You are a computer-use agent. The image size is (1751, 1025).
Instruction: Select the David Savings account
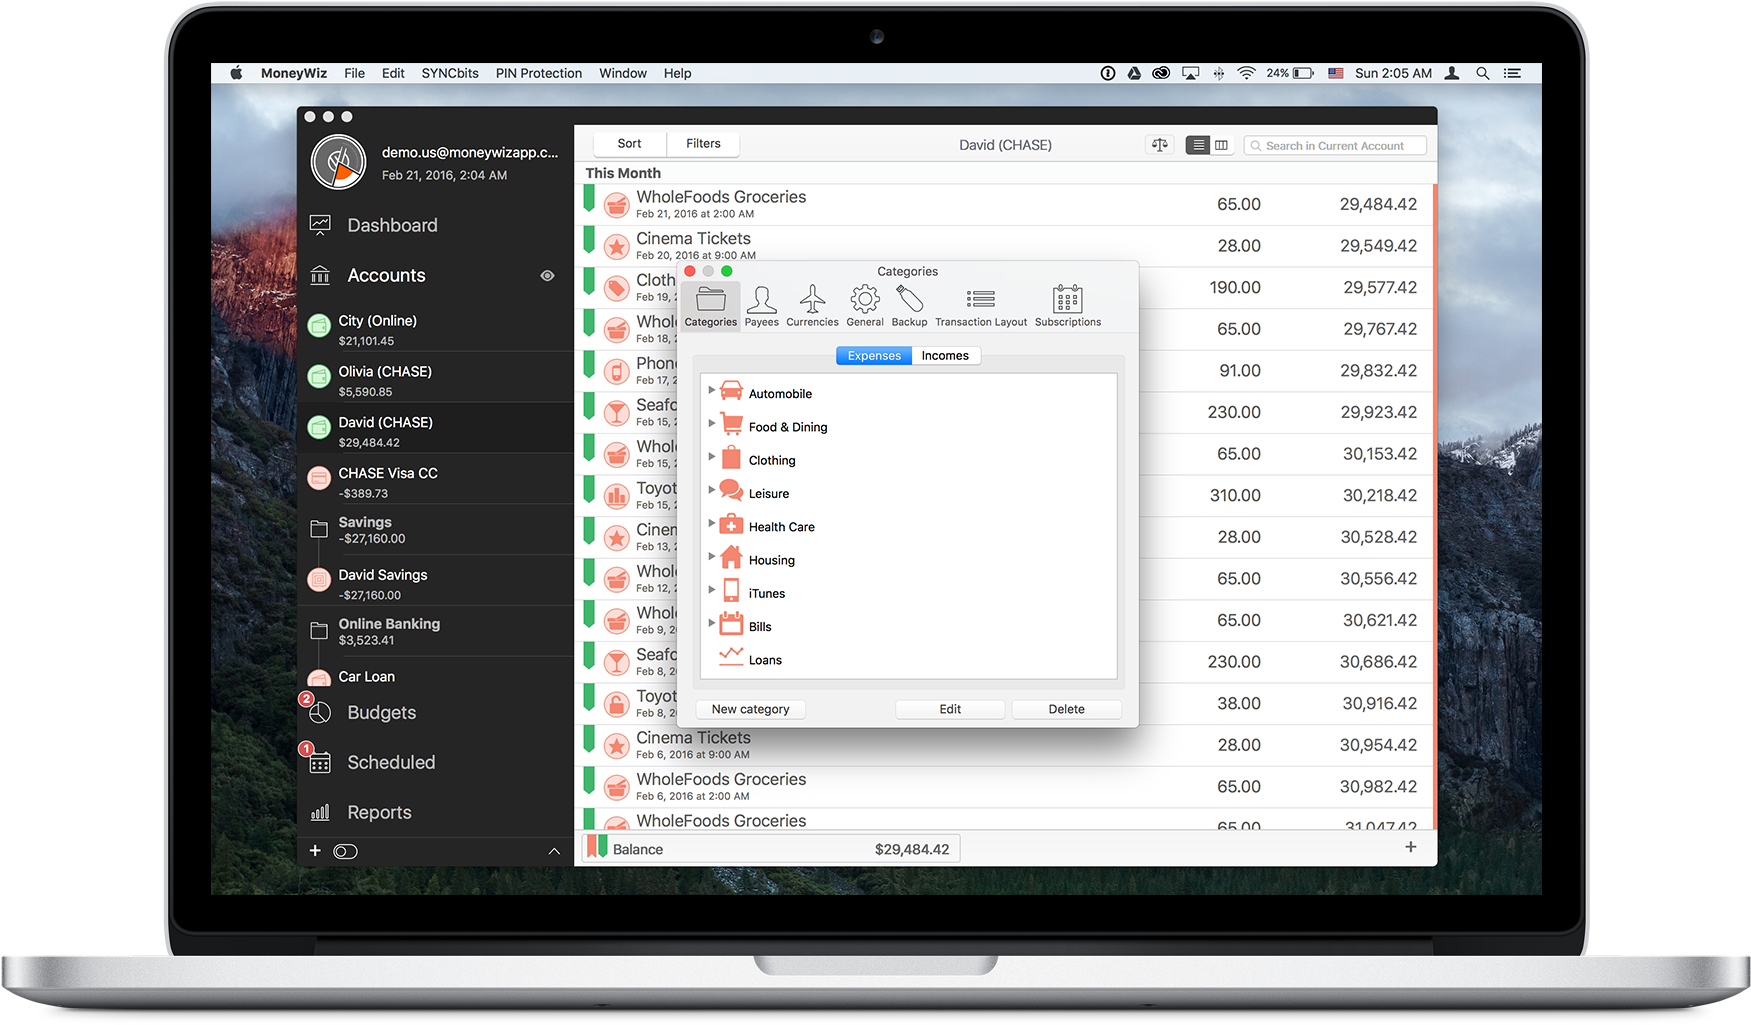coord(436,581)
